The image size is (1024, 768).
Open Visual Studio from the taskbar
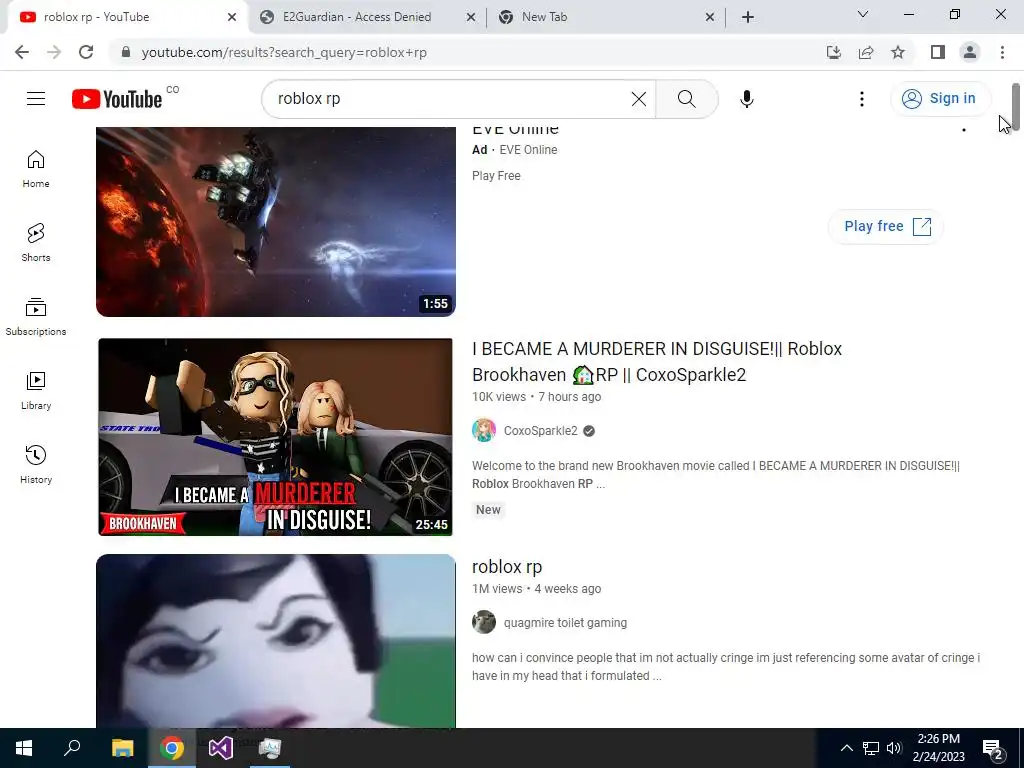[x=221, y=748]
